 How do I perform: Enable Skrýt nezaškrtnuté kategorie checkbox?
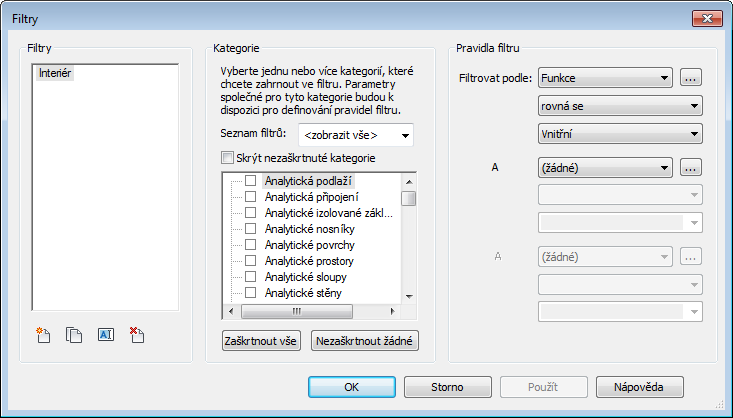tap(226, 158)
